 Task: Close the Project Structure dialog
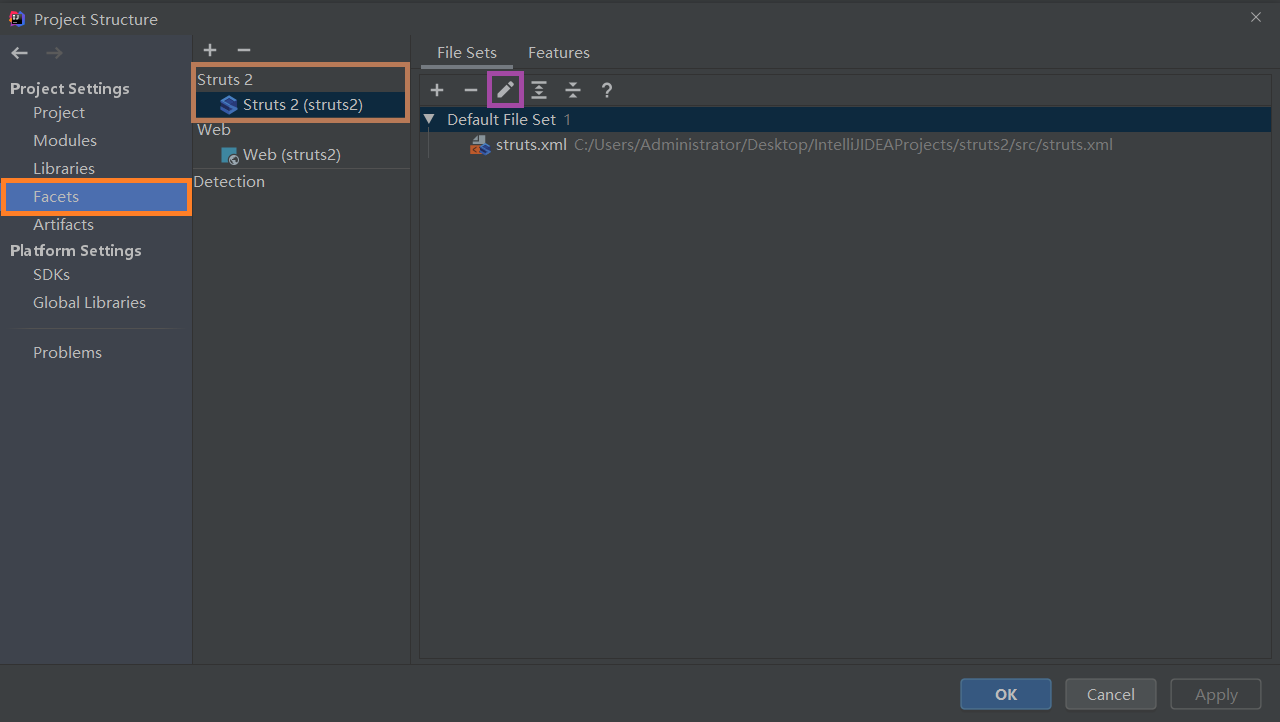[1256, 17]
